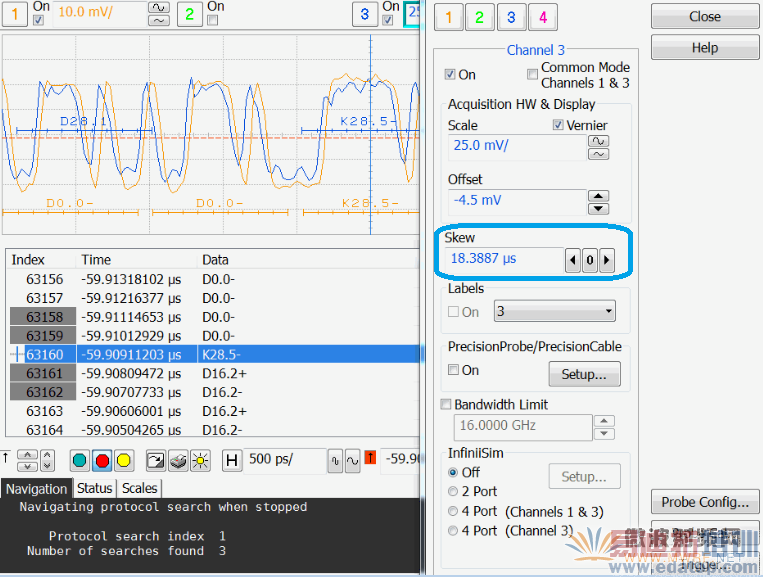Switch to channel 1 tab in dialog
Image resolution: width=763 pixels, height=578 pixels.
[448, 18]
